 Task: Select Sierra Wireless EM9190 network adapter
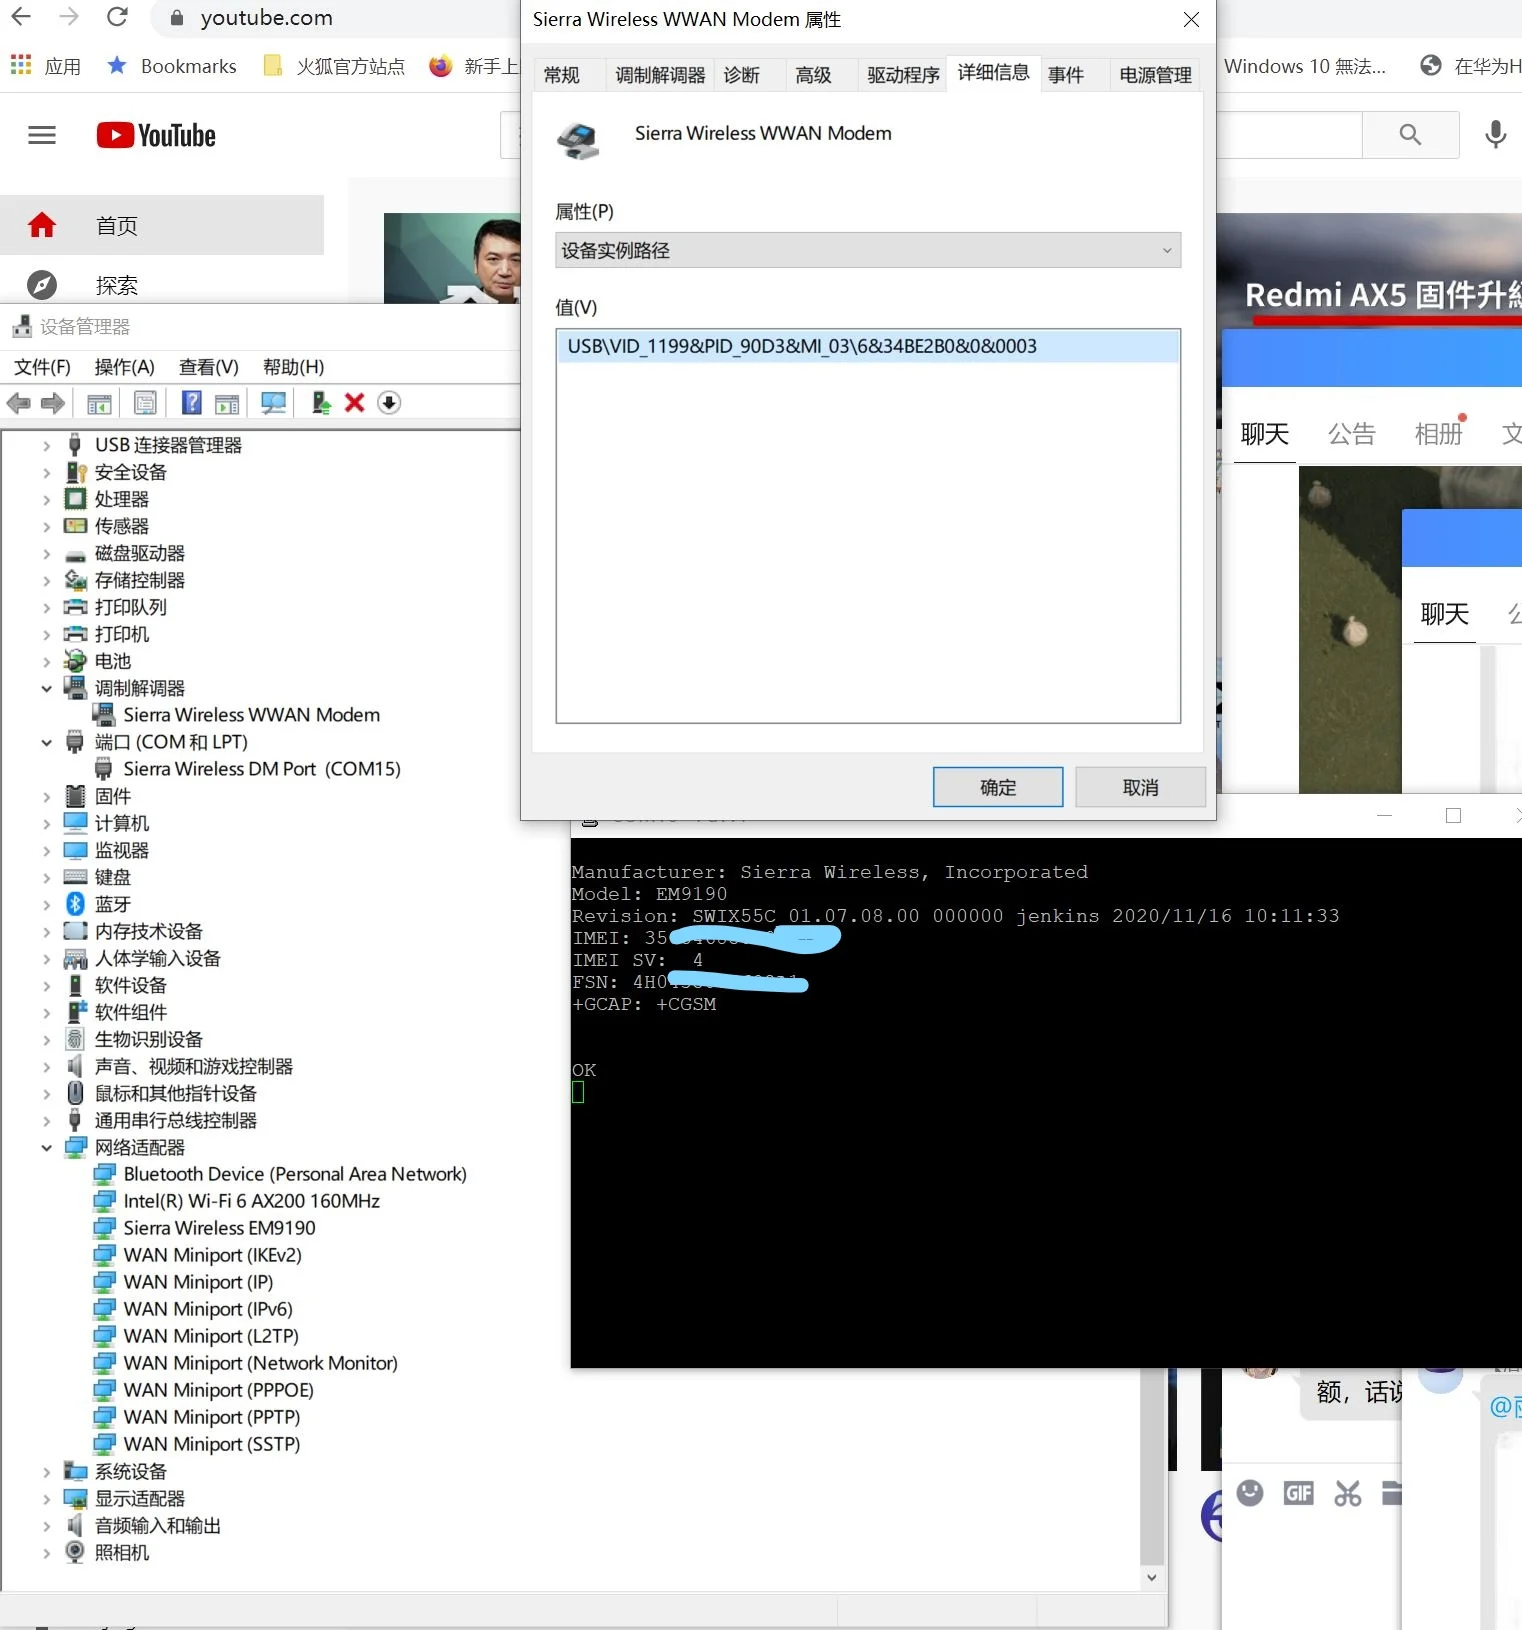(219, 1228)
